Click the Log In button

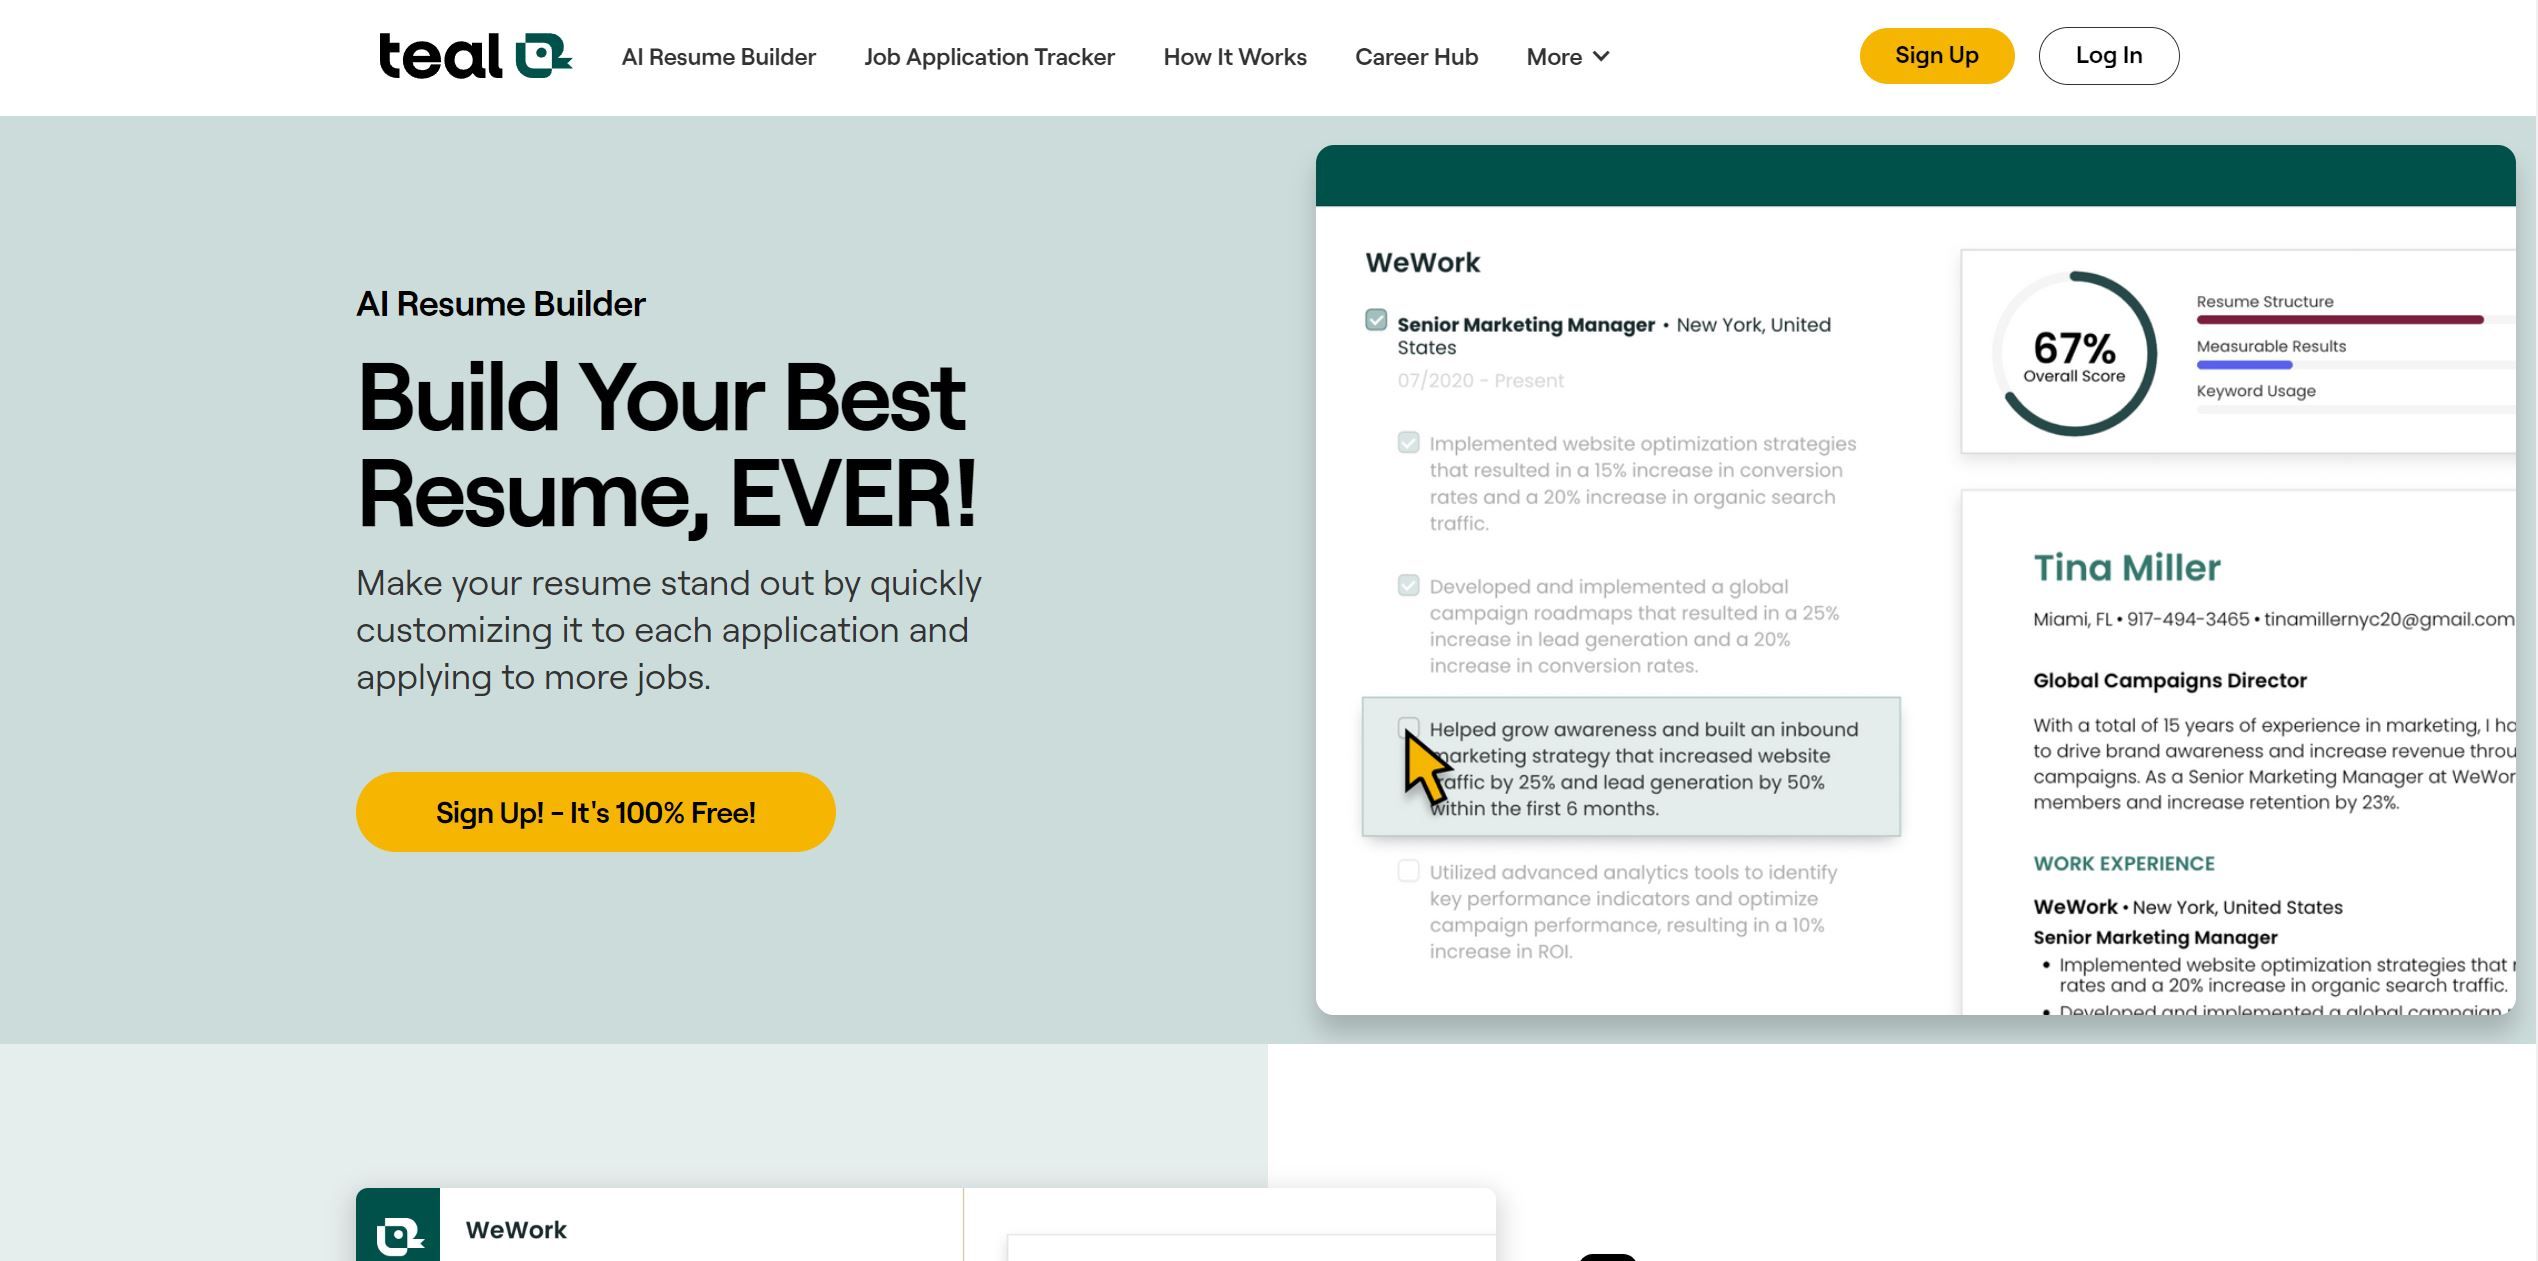click(x=2109, y=55)
